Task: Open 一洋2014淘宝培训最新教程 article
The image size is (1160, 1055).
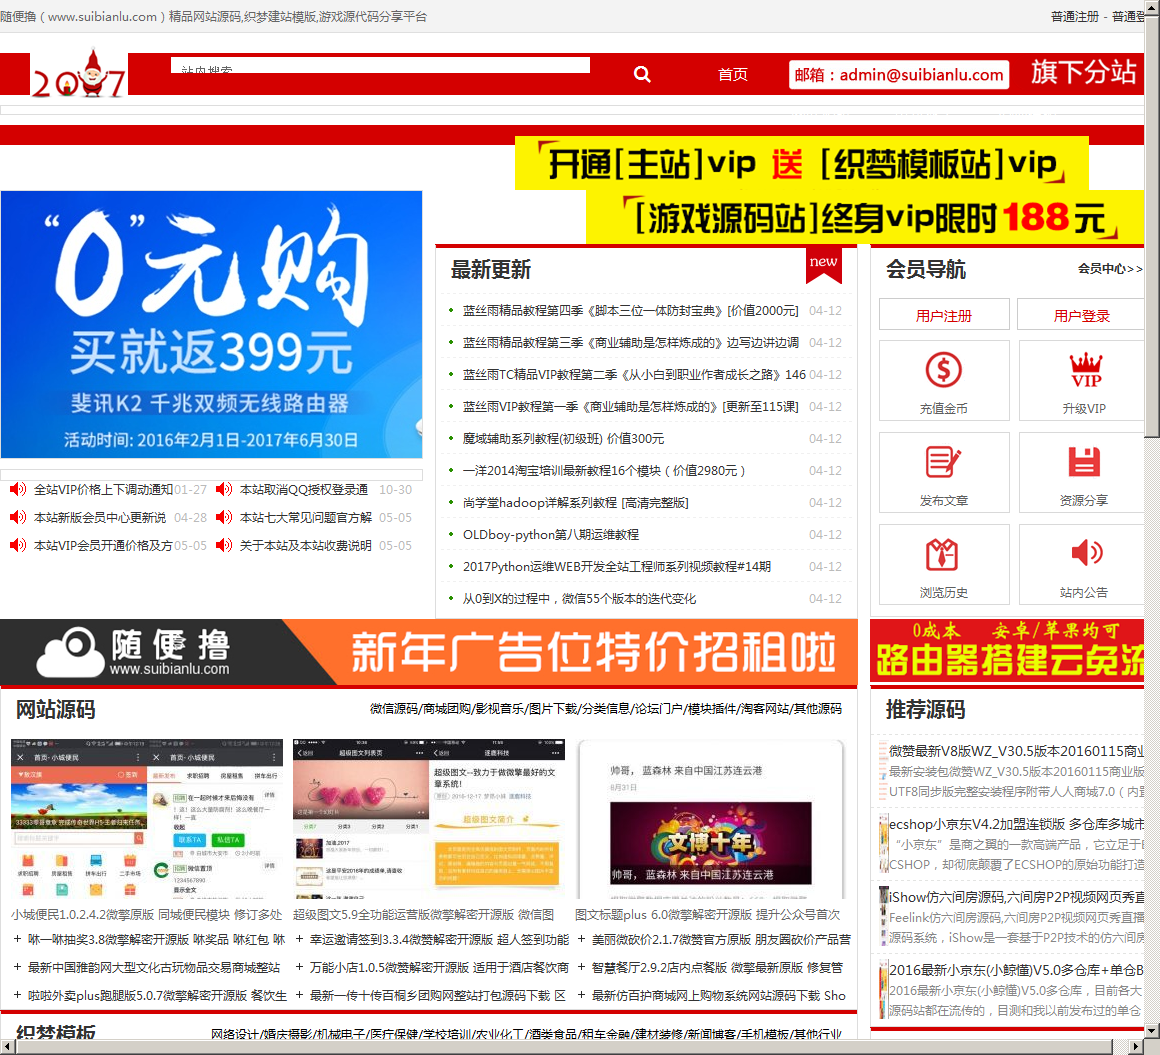Action: point(604,471)
